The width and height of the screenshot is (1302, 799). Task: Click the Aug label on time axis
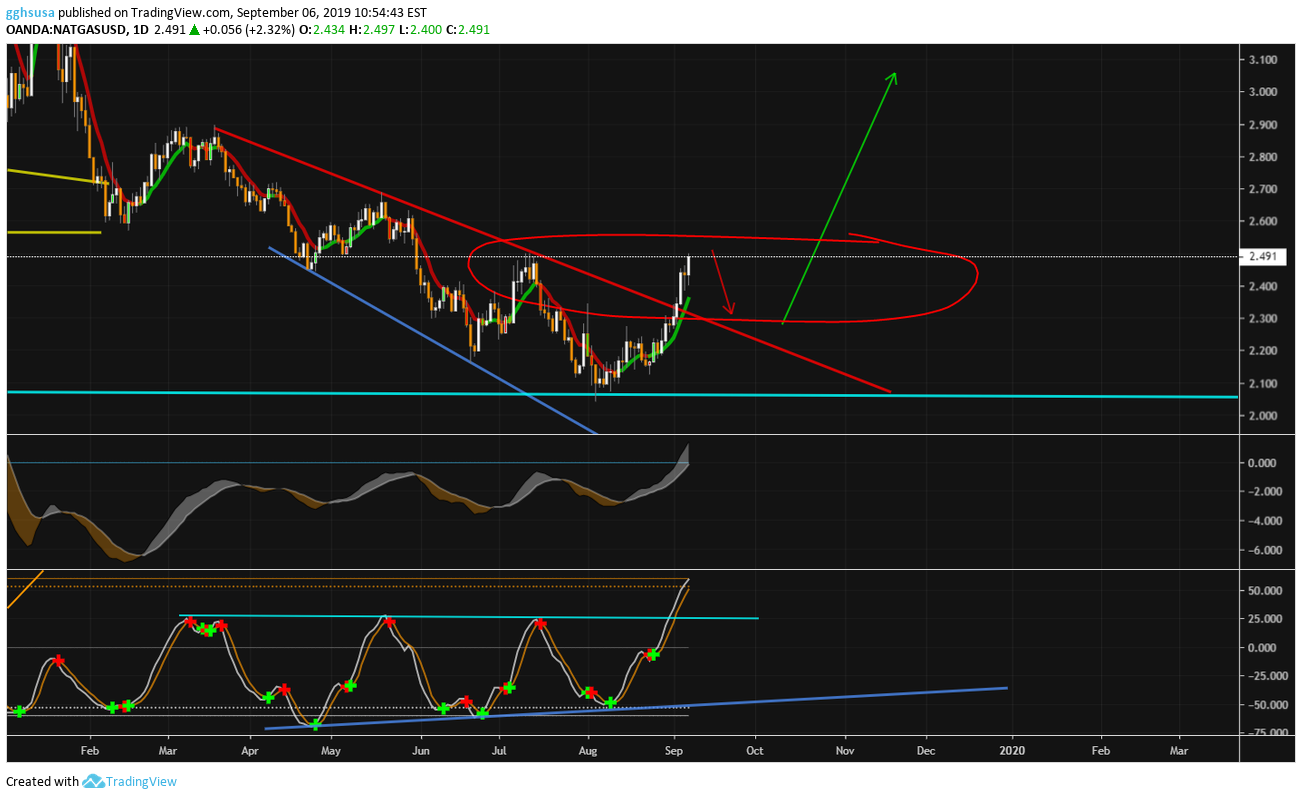588,749
